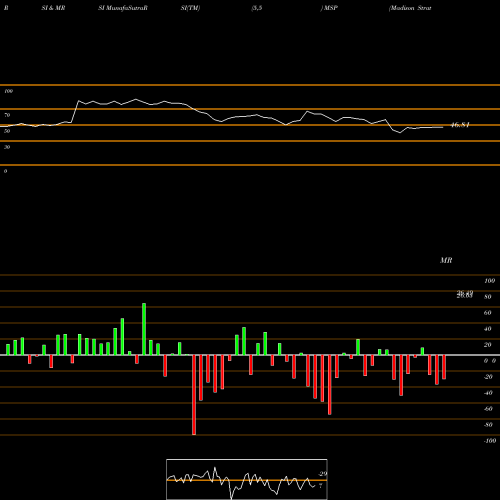500x500 pixels.
Task: Click the 70 level label on RSI chart
Action: click(7, 115)
